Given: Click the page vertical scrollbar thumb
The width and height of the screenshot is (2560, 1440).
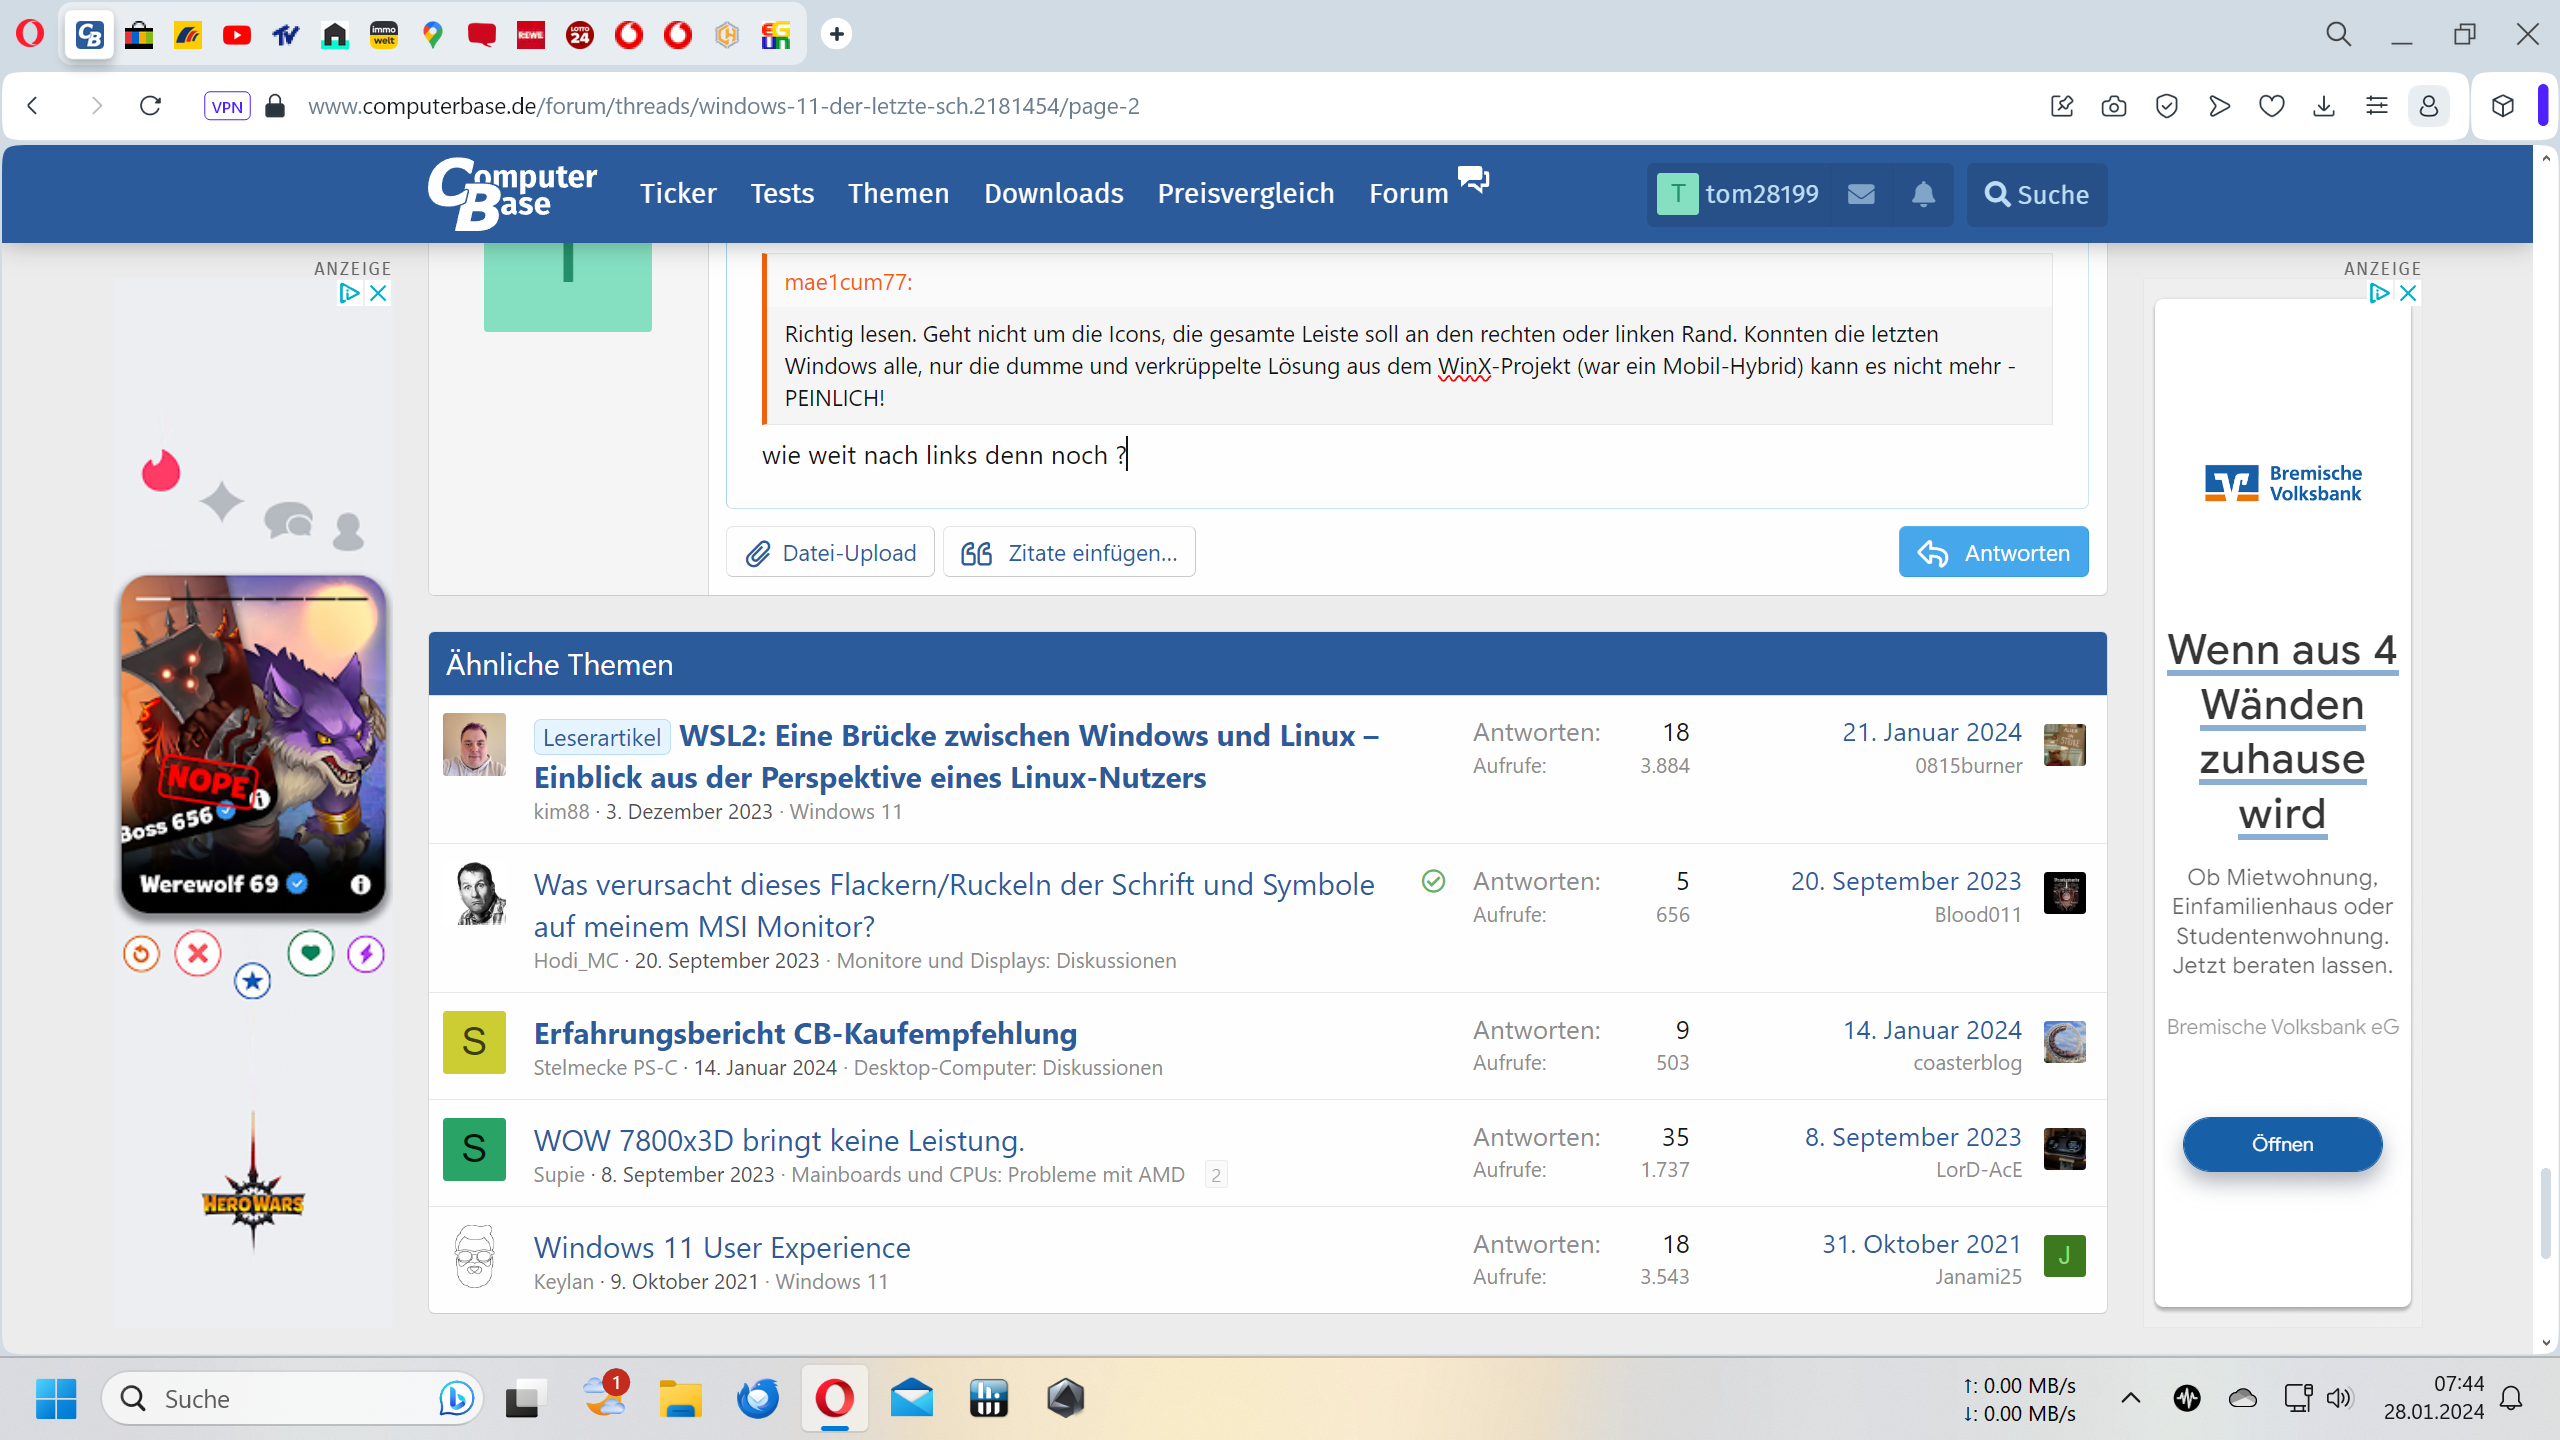Looking at the screenshot, I should coord(2545,1212).
